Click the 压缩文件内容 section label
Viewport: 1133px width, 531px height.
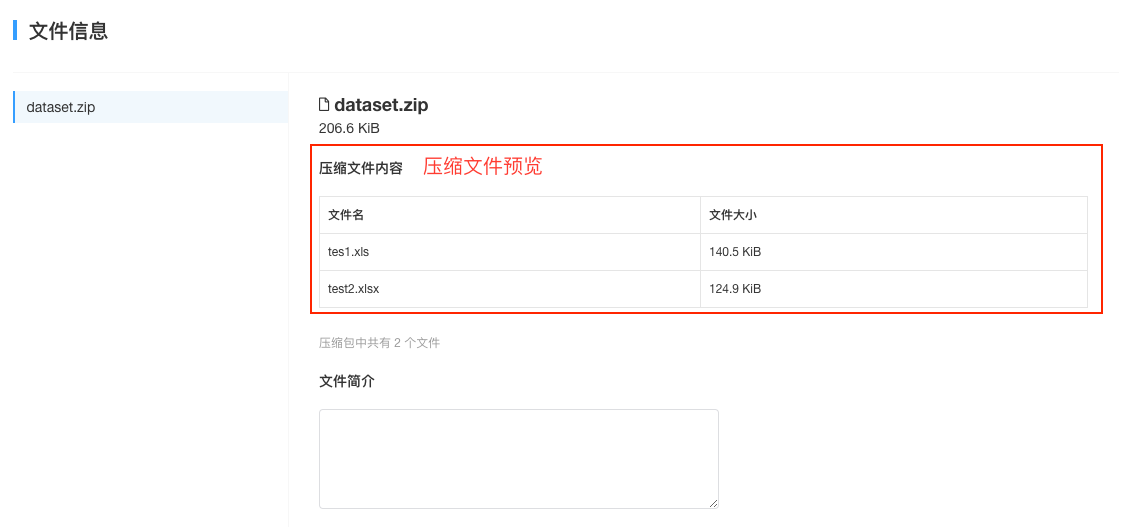click(x=361, y=169)
